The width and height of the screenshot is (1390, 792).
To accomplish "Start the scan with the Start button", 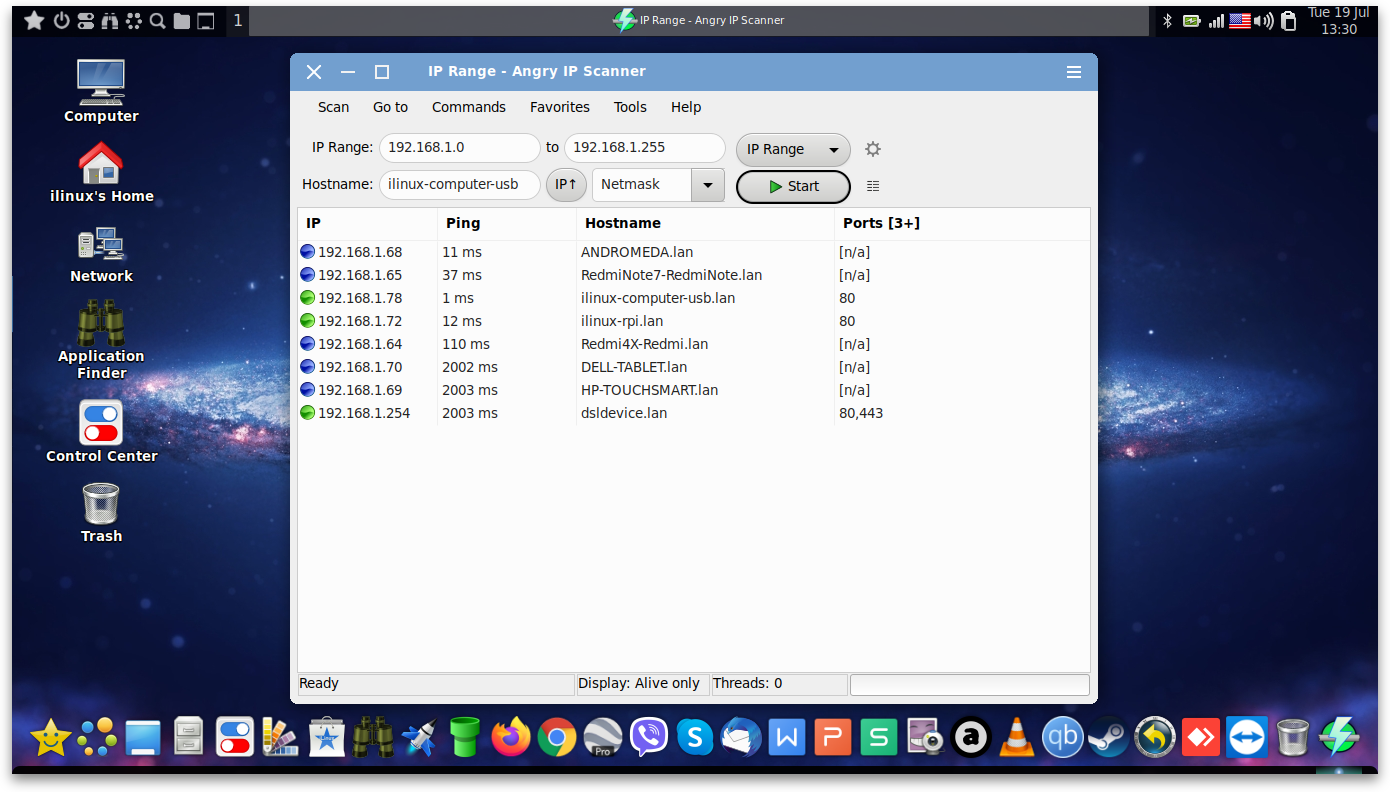I will point(793,186).
